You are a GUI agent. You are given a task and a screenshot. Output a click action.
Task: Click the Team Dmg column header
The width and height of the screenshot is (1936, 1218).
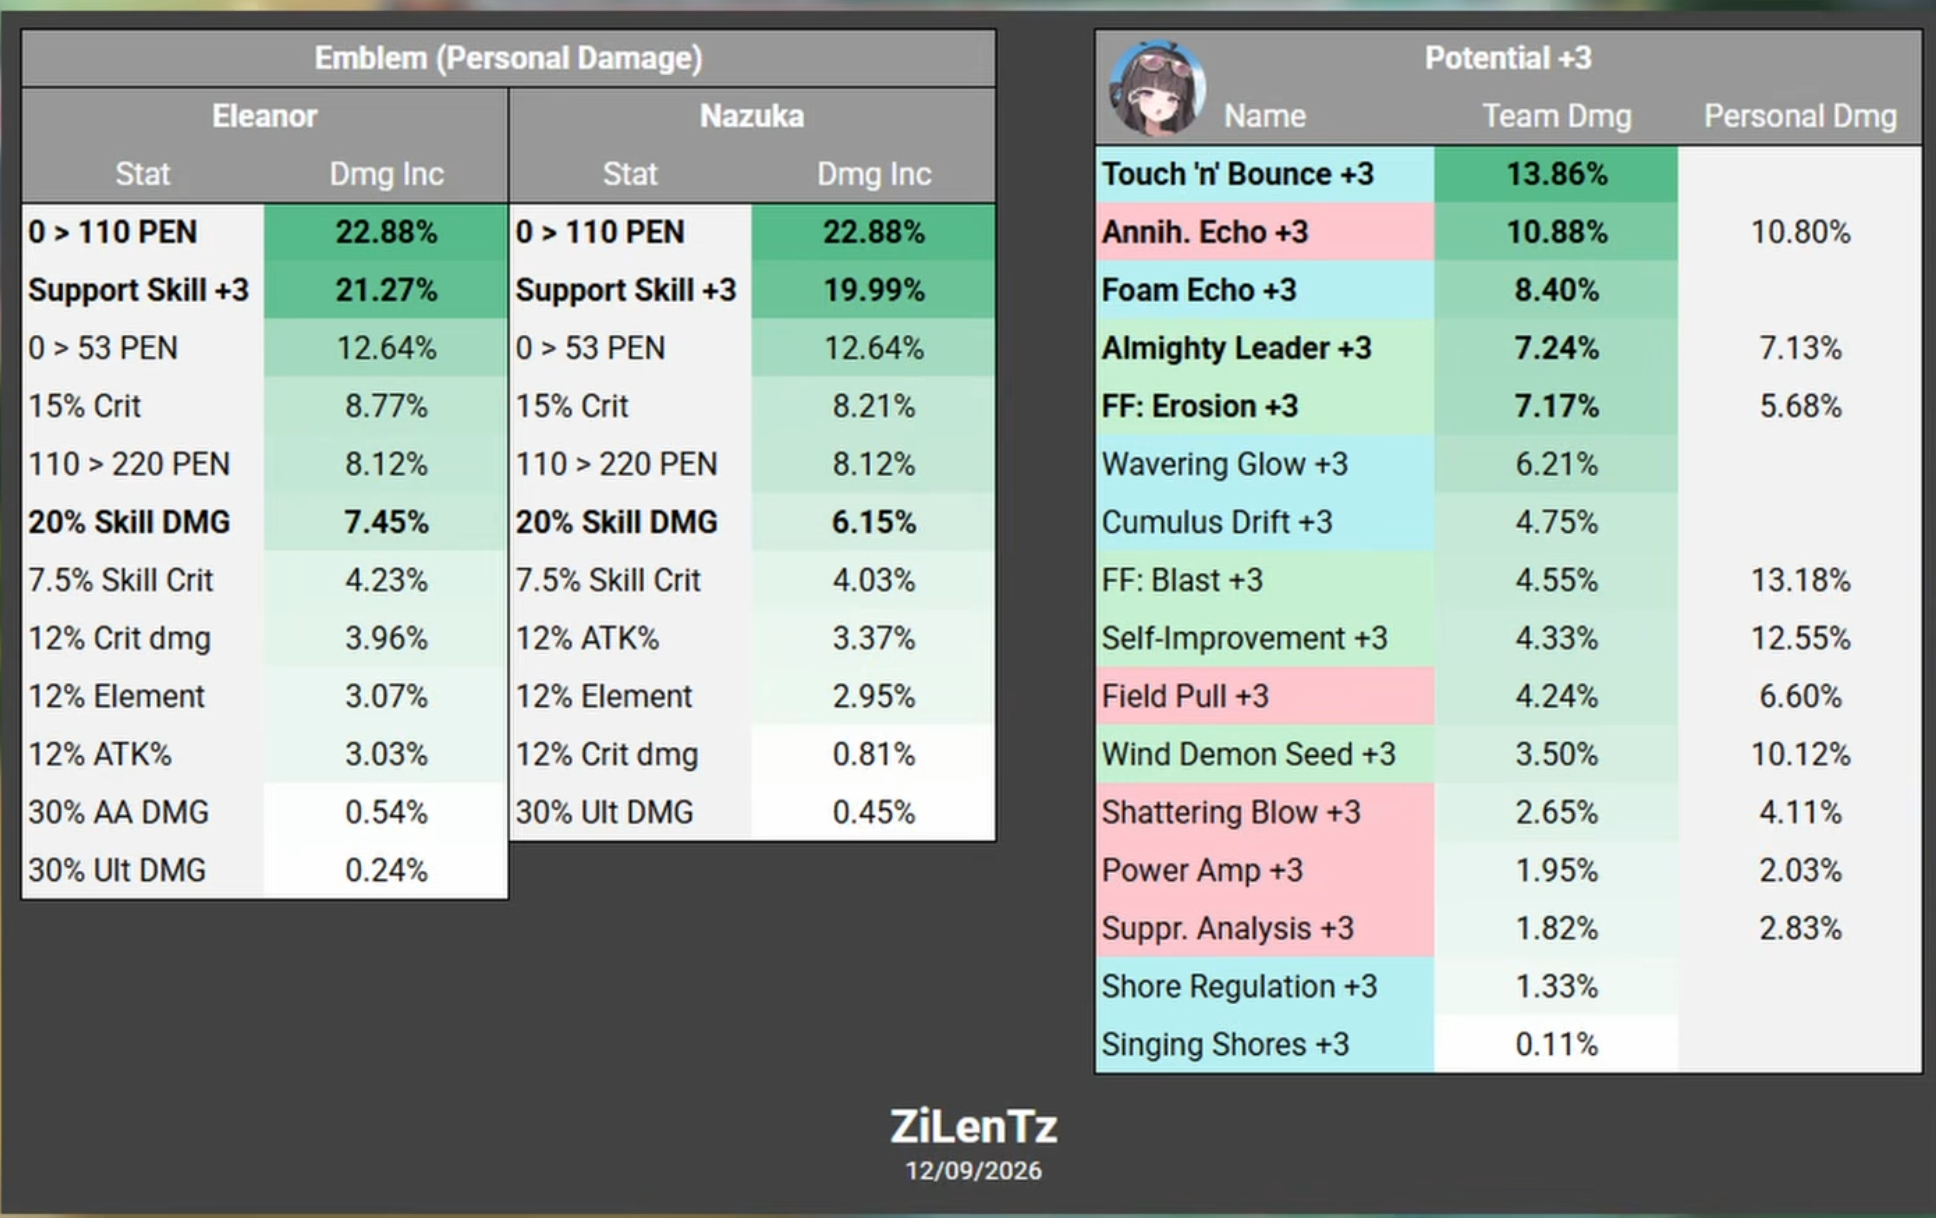pos(1556,116)
